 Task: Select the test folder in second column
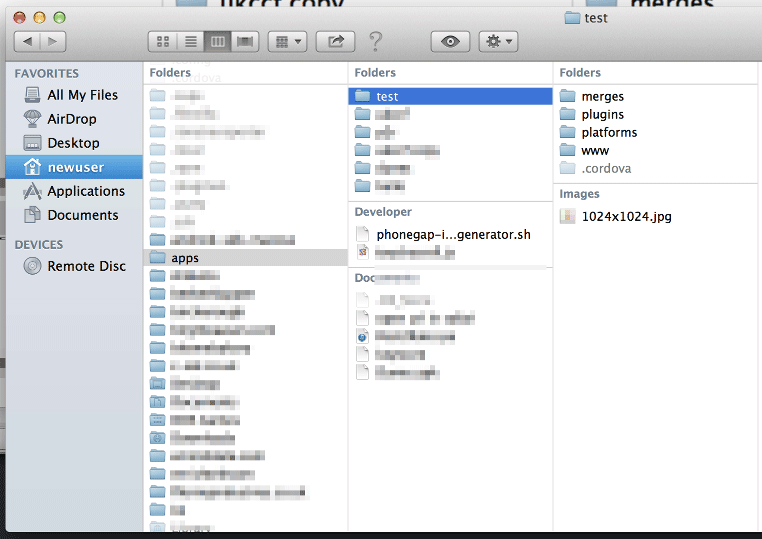pyautogui.click(x=450, y=96)
